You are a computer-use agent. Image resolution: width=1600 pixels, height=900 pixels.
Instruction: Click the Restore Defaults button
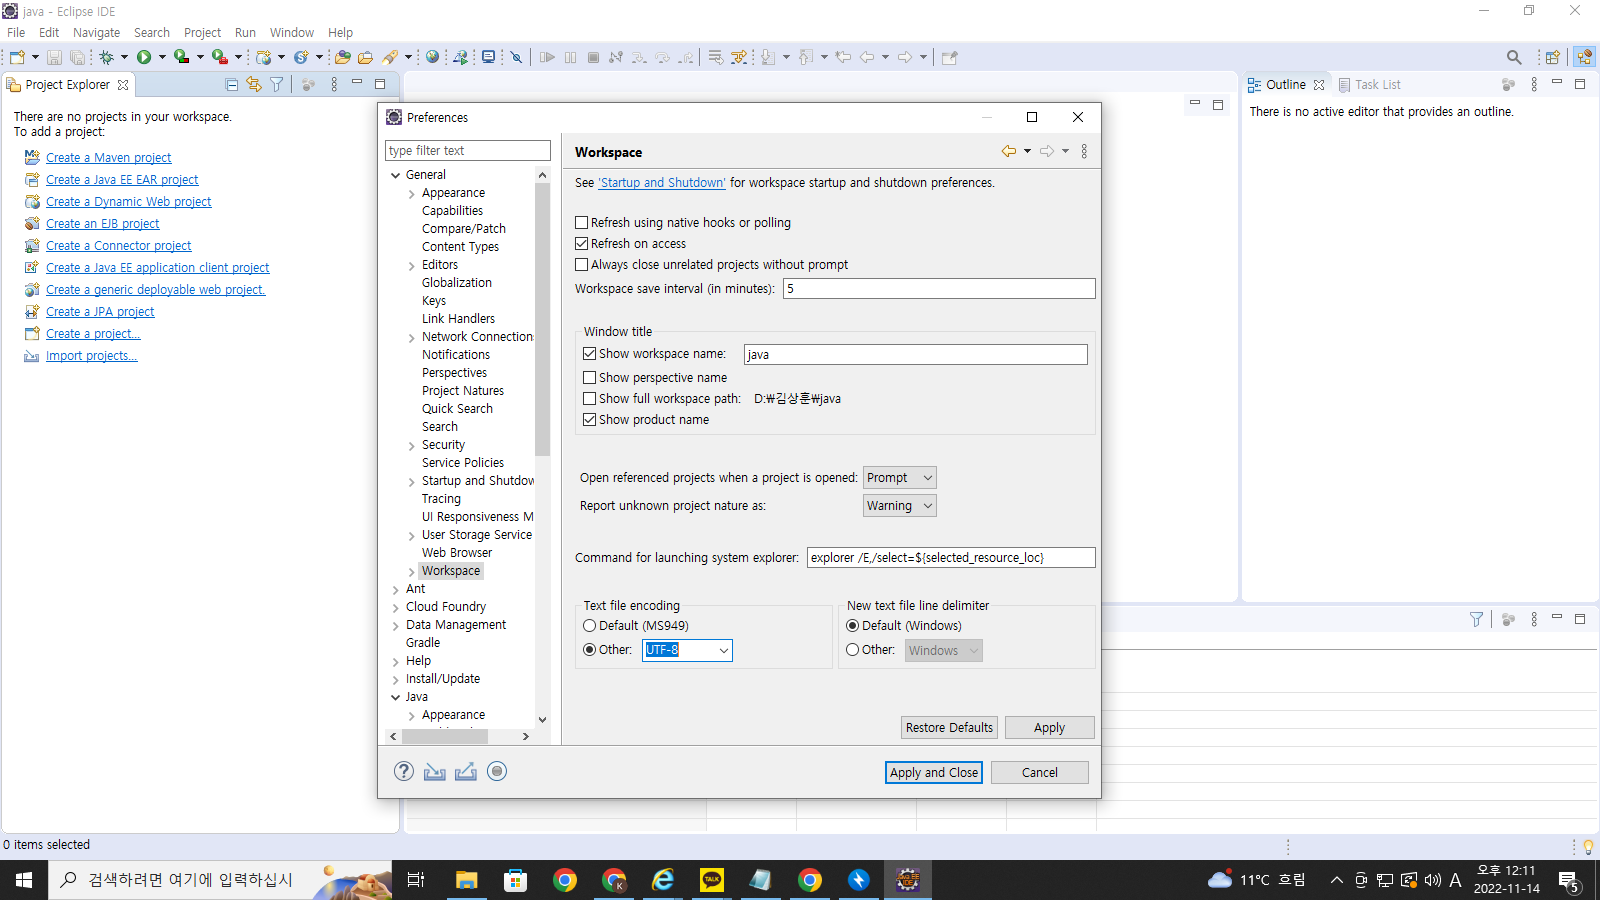pos(949,727)
